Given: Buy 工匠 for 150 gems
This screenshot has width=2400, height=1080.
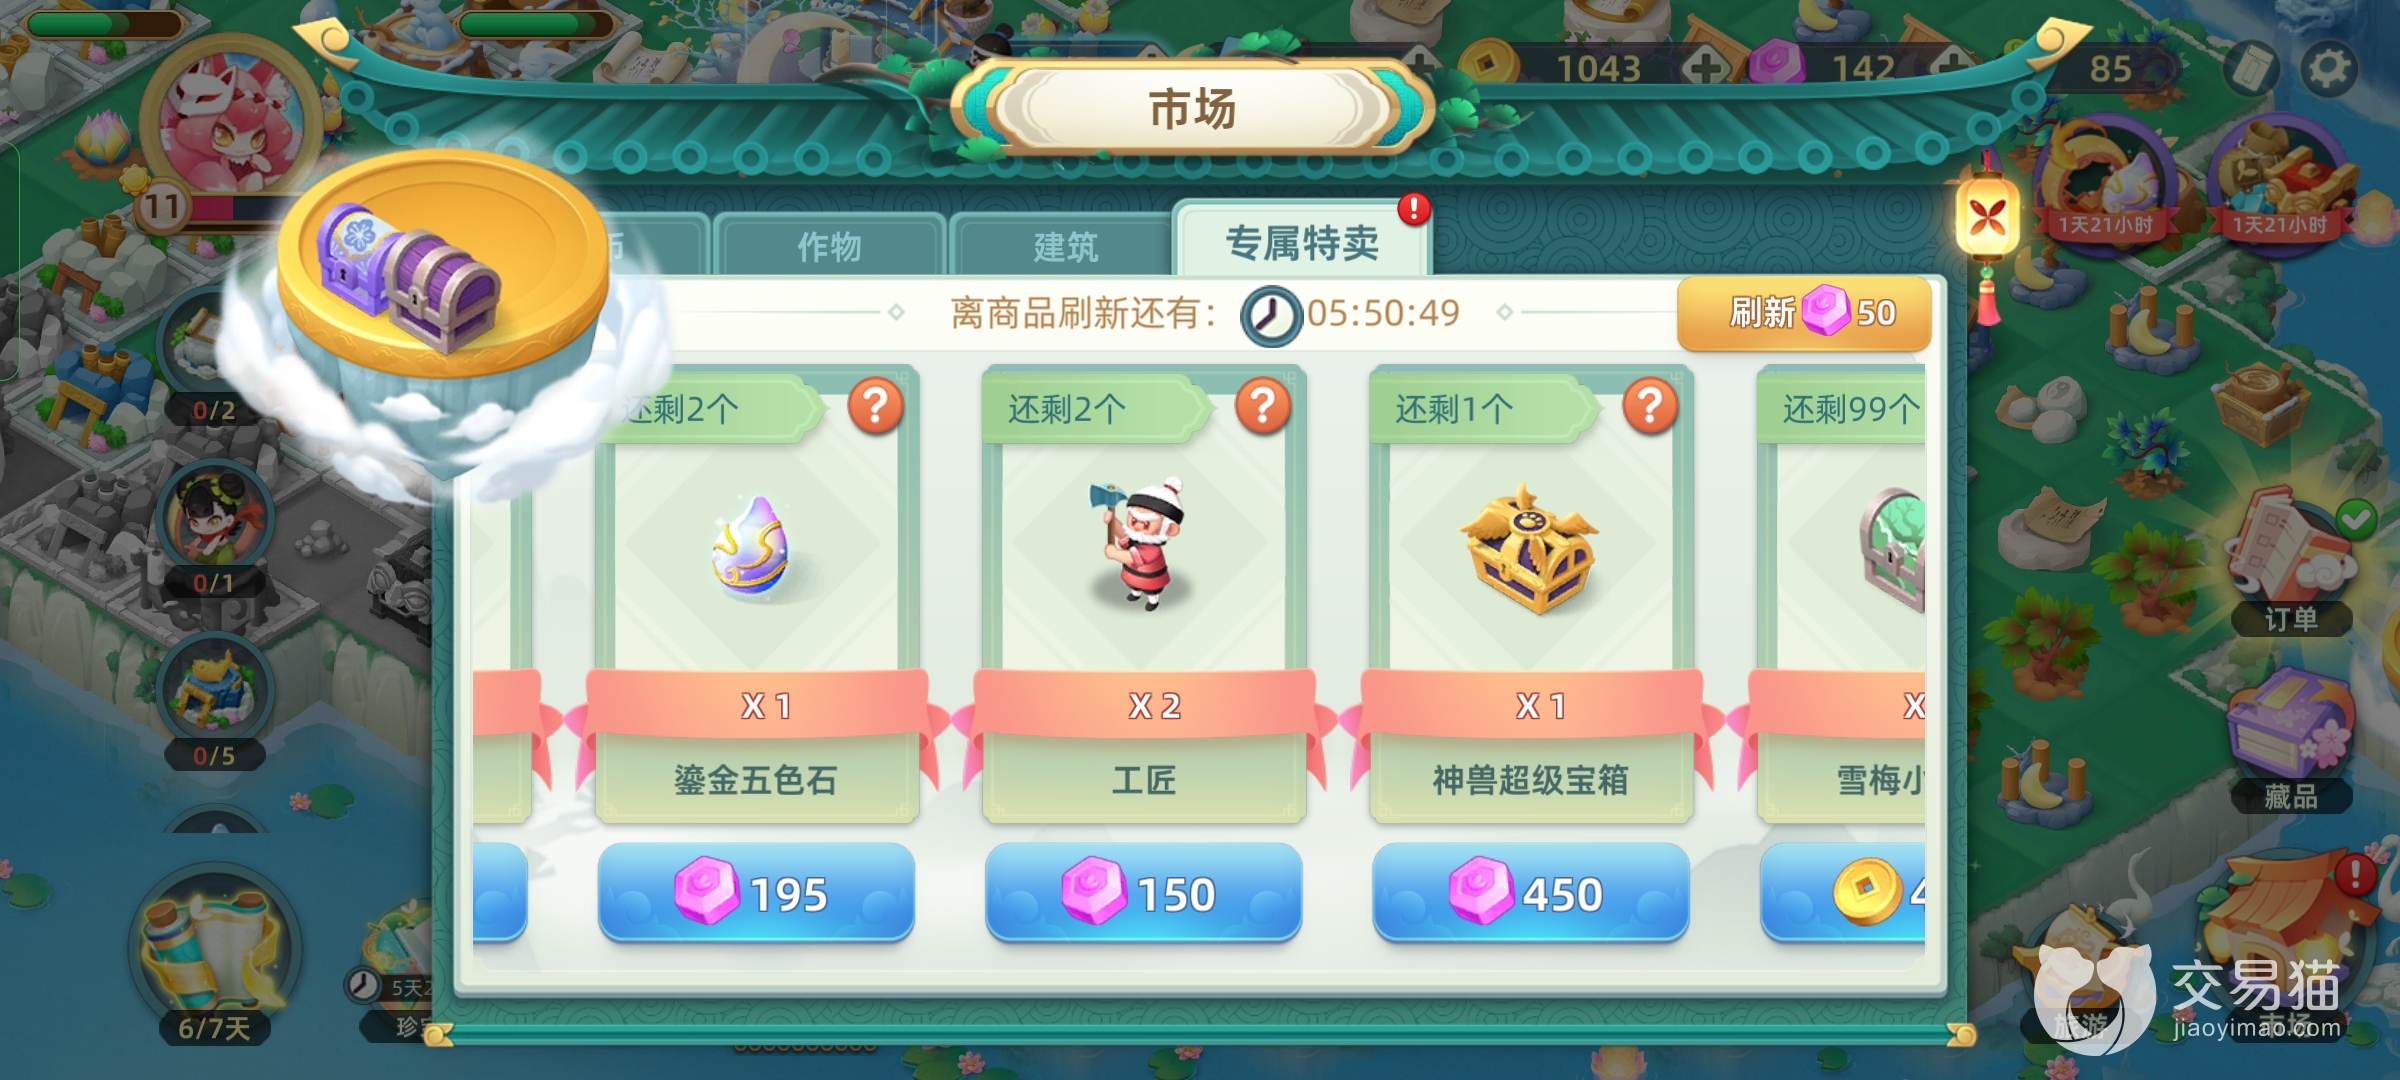Looking at the screenshot, I should (1143, 893).
